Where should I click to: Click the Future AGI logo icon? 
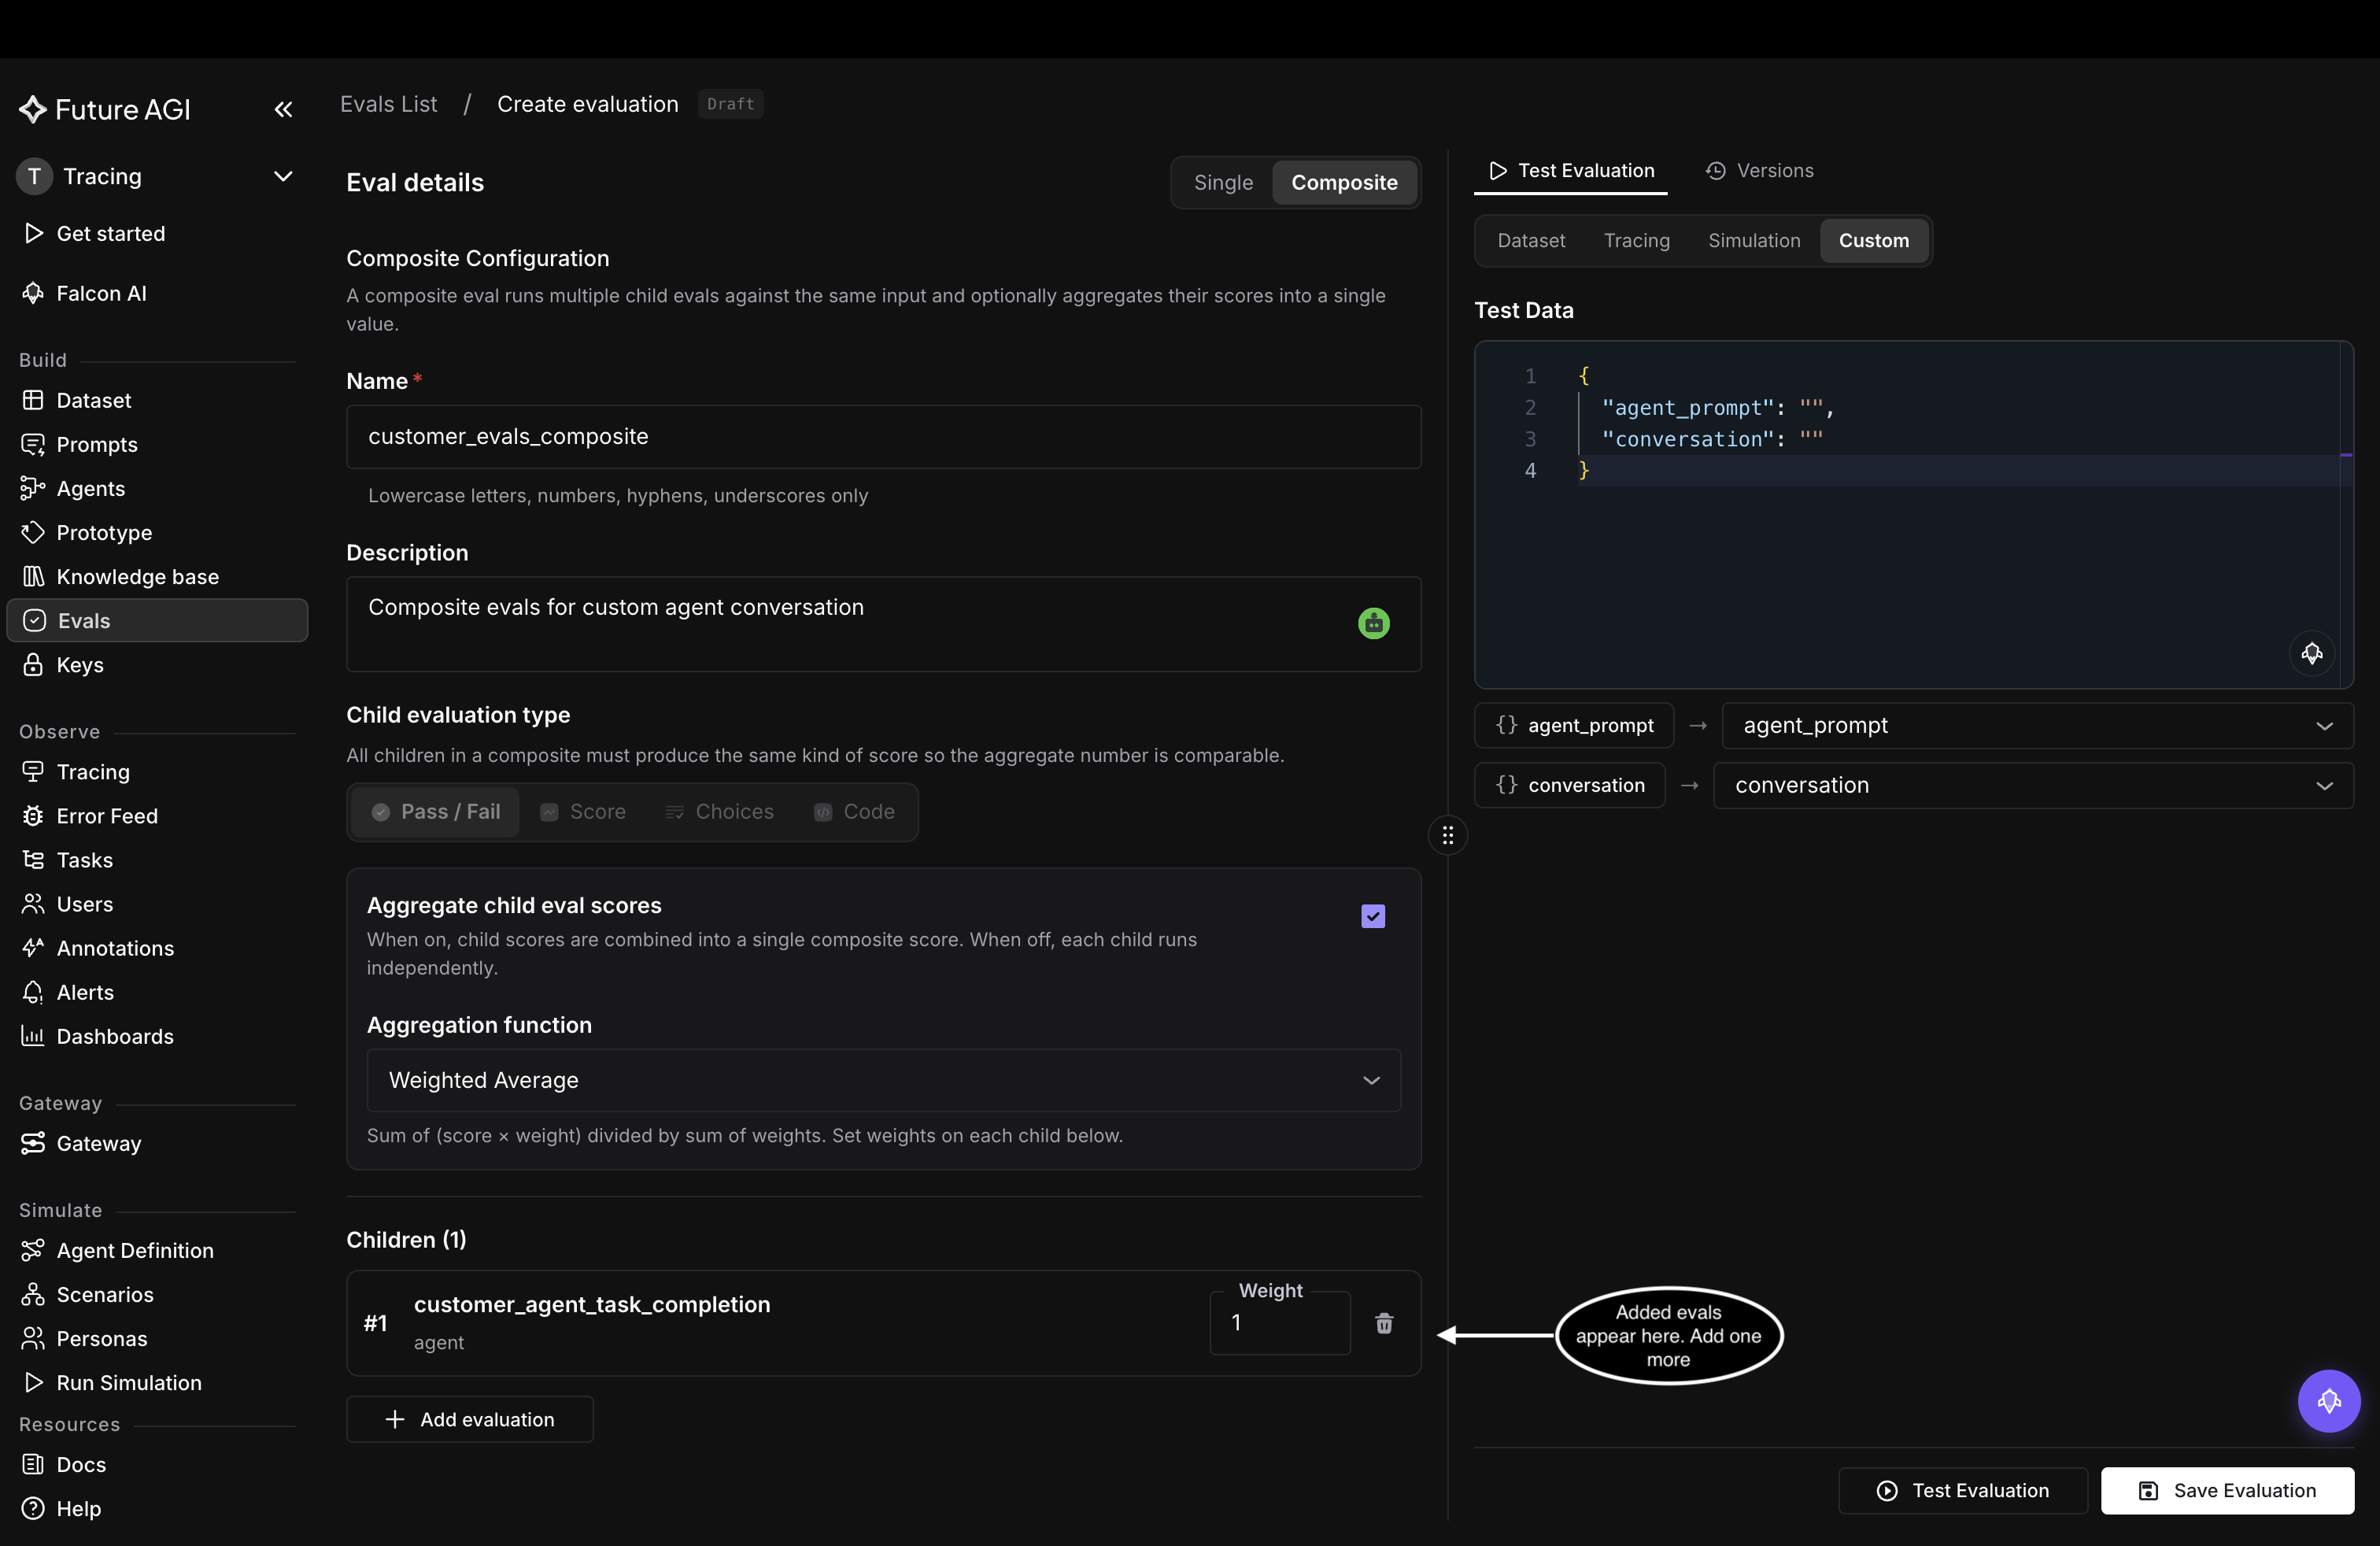tap(33, 109)
